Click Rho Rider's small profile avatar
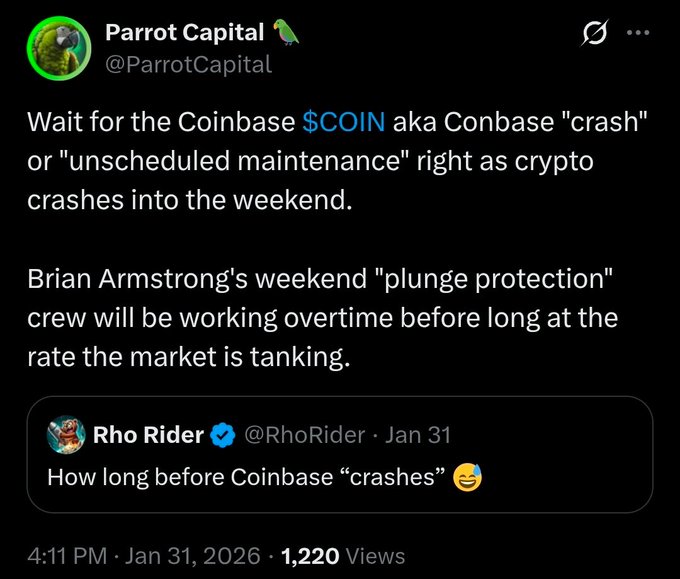 pos(65,435)
